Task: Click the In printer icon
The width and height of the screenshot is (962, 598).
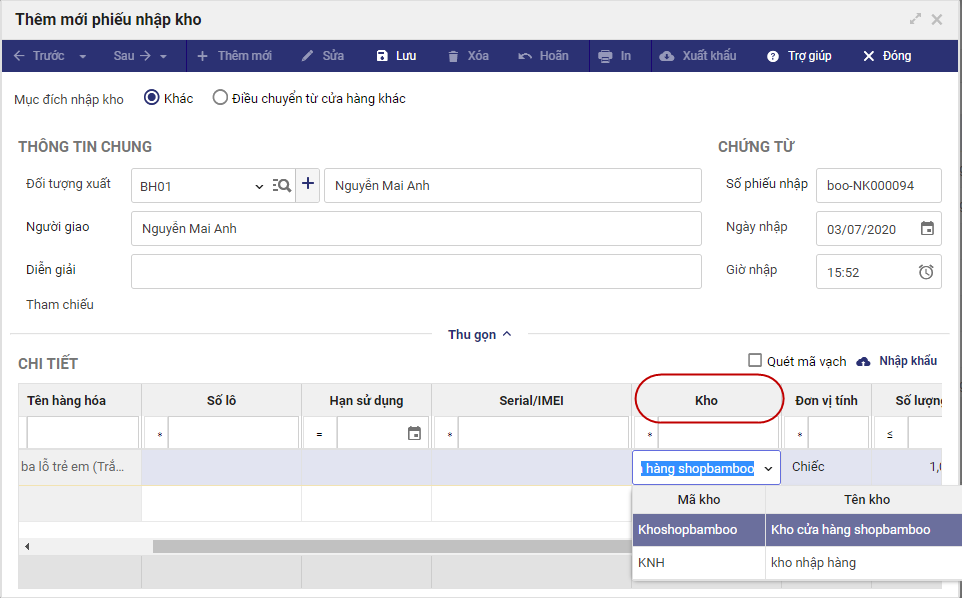Action: 605,56
